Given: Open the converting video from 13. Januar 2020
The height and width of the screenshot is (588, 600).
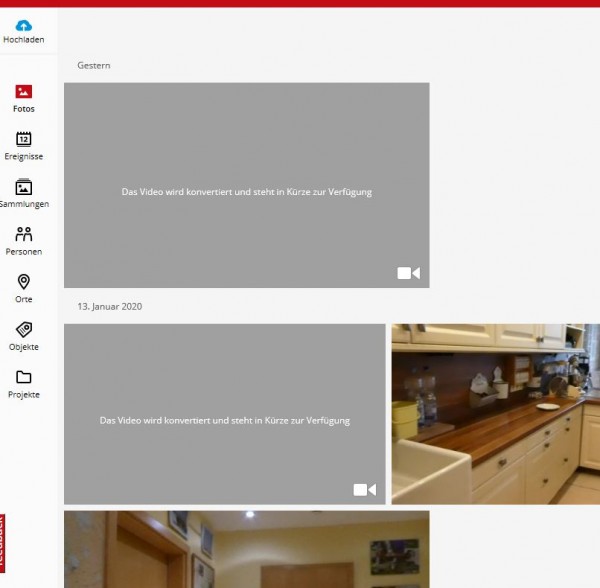Looking at the screenshot, I should pos(225,414).
